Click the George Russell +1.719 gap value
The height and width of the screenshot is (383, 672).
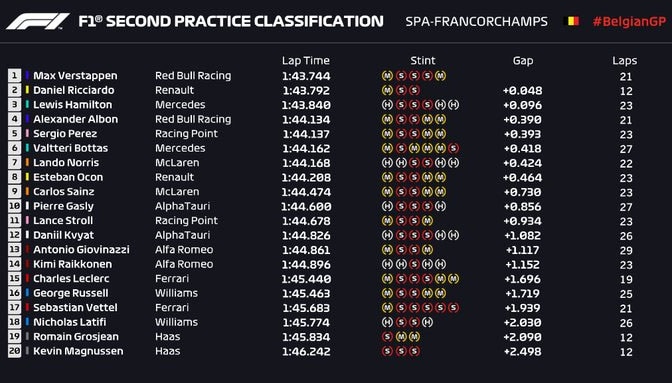point(523,294)
